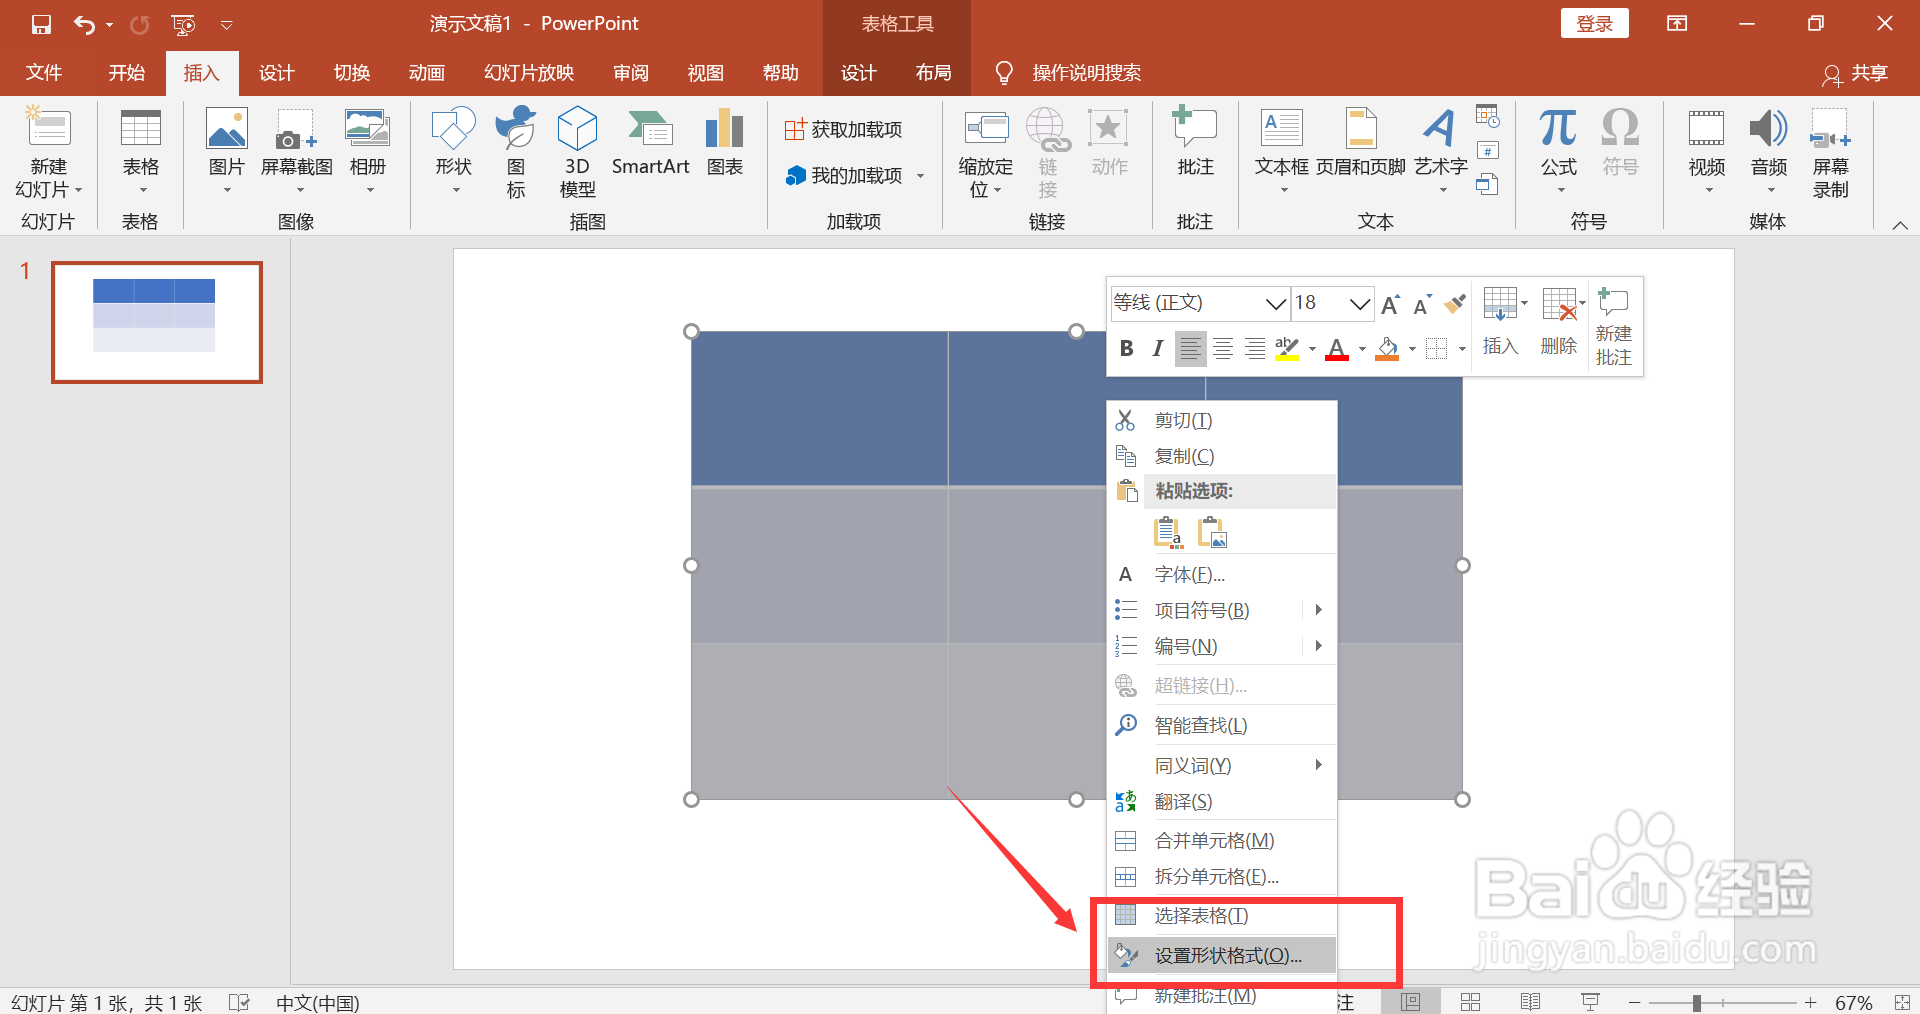Adjust the zoom slider handle
This screenshot has height=1014, width=1920.
1697,1003
